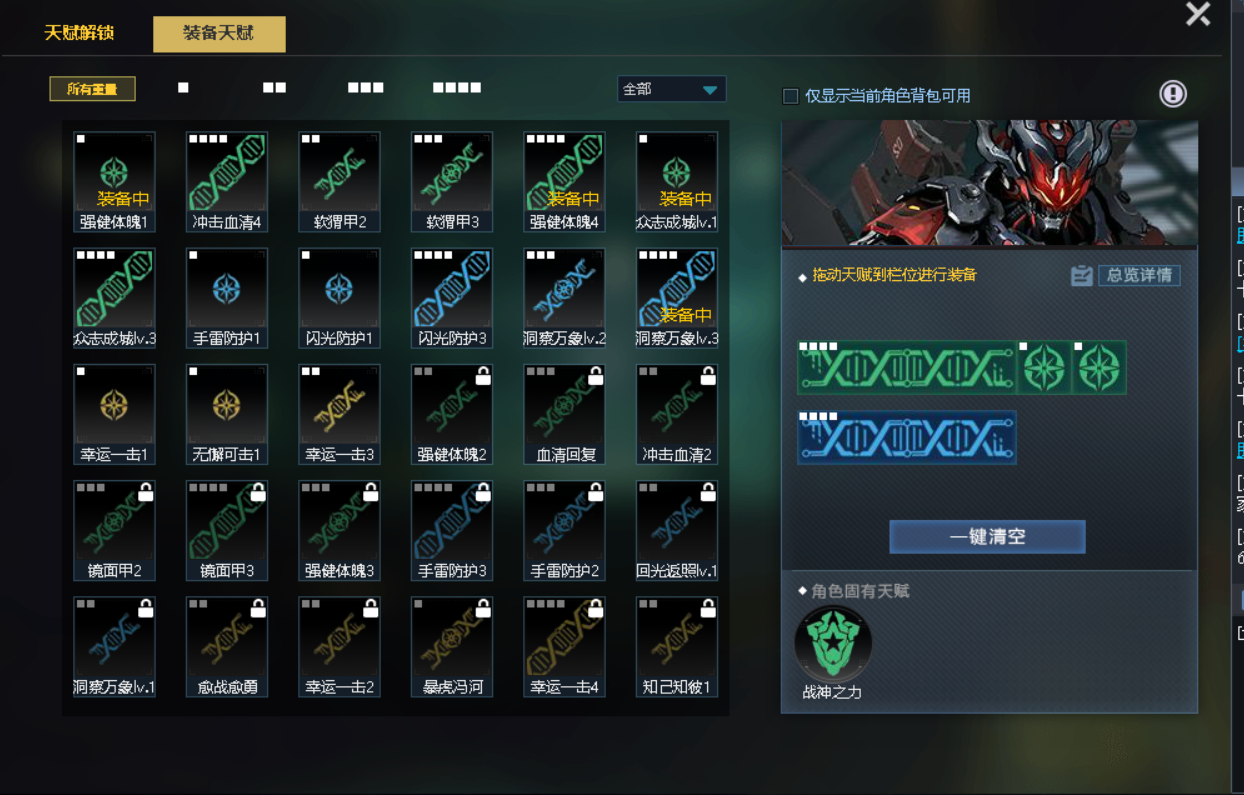The height and width of the screenshot is (795, 1244).
Task: Select the 软猬甲2 talent icon
Action: (x=339, y=182)
